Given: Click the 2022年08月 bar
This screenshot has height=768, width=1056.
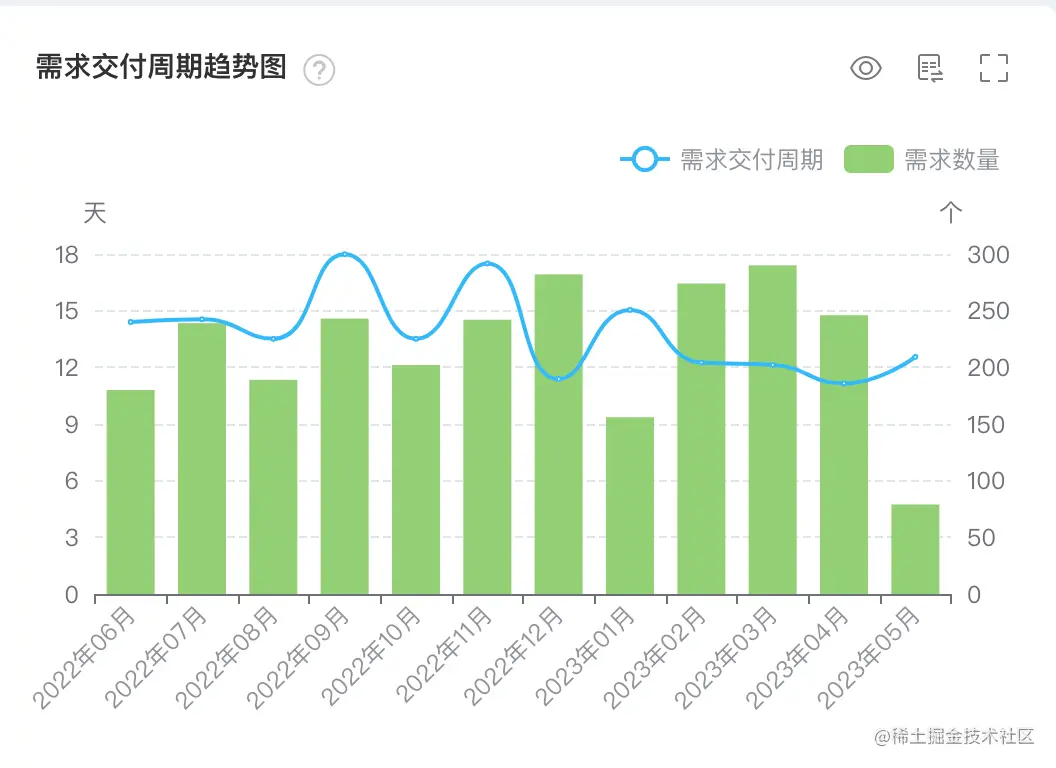Looking at the screenshot, I should pyautogui.click(x=273, y=487).
